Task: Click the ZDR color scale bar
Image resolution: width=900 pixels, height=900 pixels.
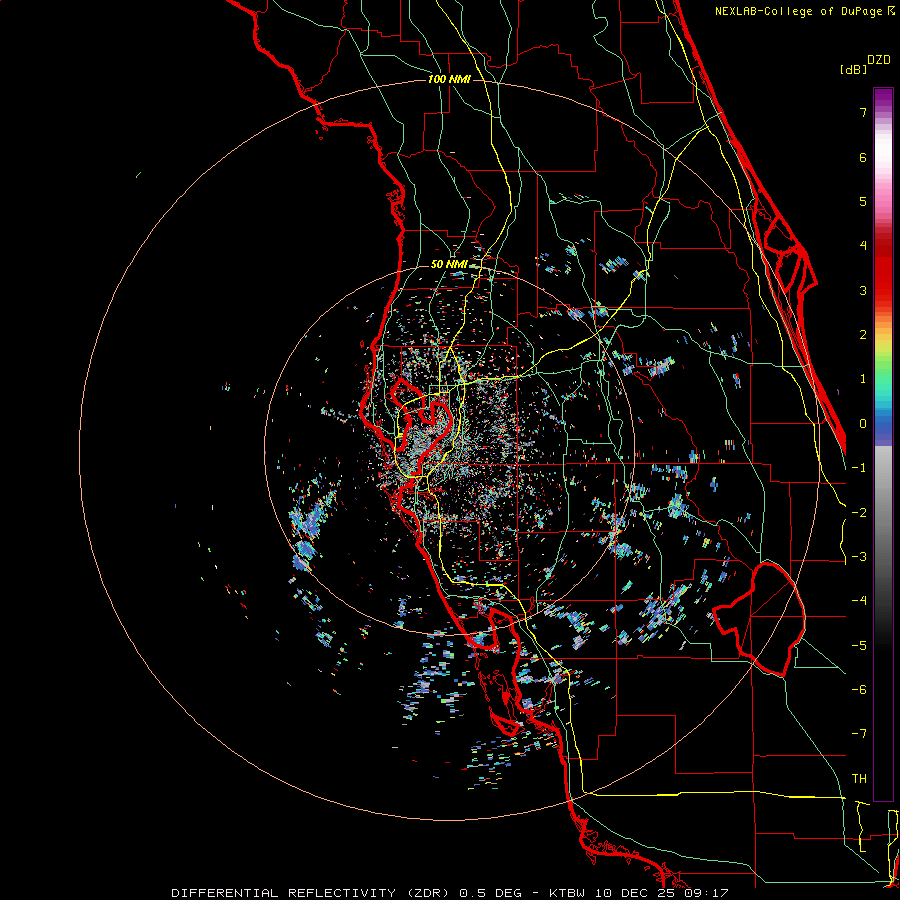Action: [883, 444]
